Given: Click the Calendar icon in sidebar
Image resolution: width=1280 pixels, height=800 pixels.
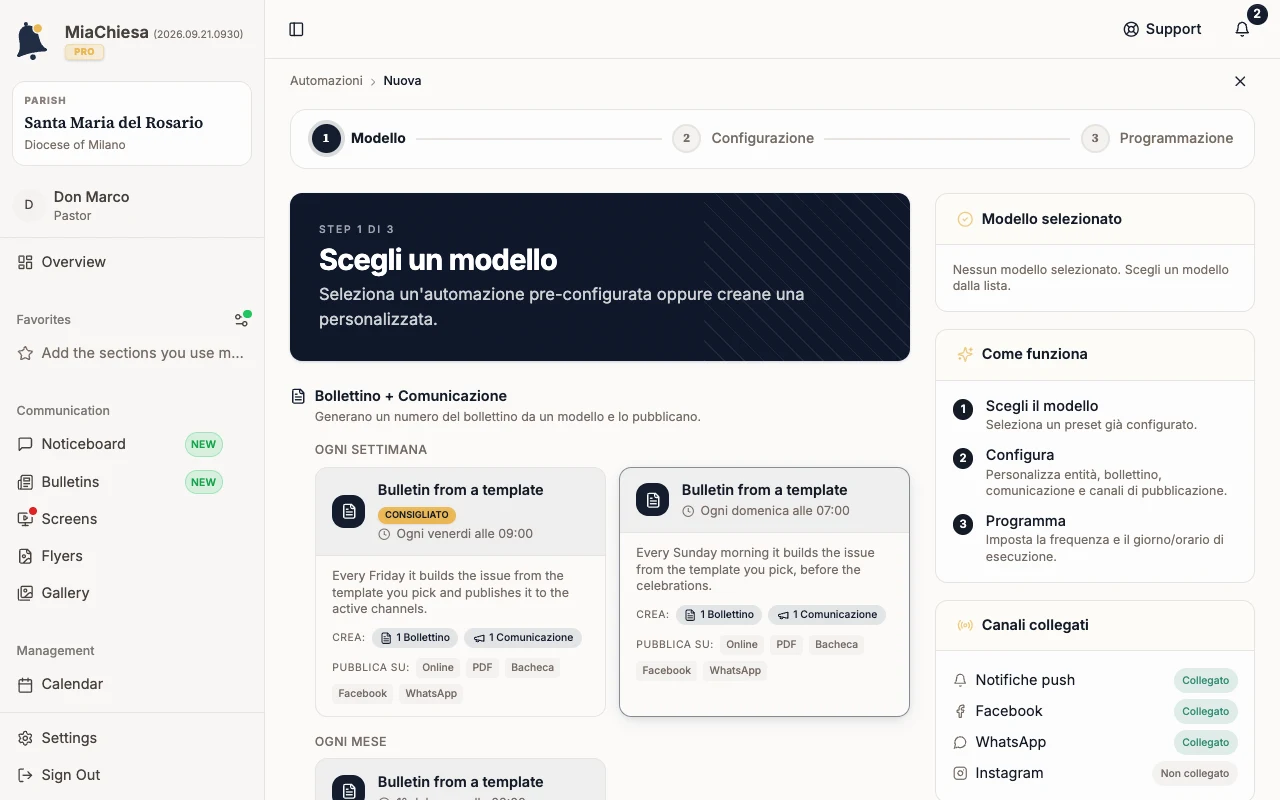Looking at the screenshot, I should pos(25,684).
